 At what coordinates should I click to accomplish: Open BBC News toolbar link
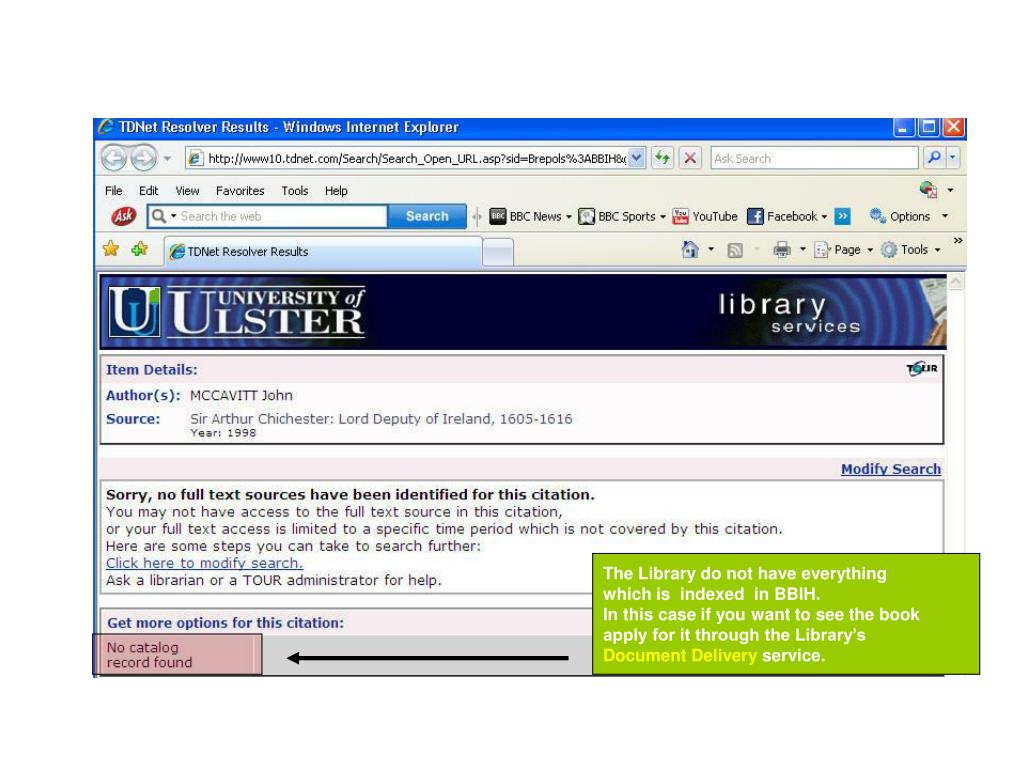[526, 216]
